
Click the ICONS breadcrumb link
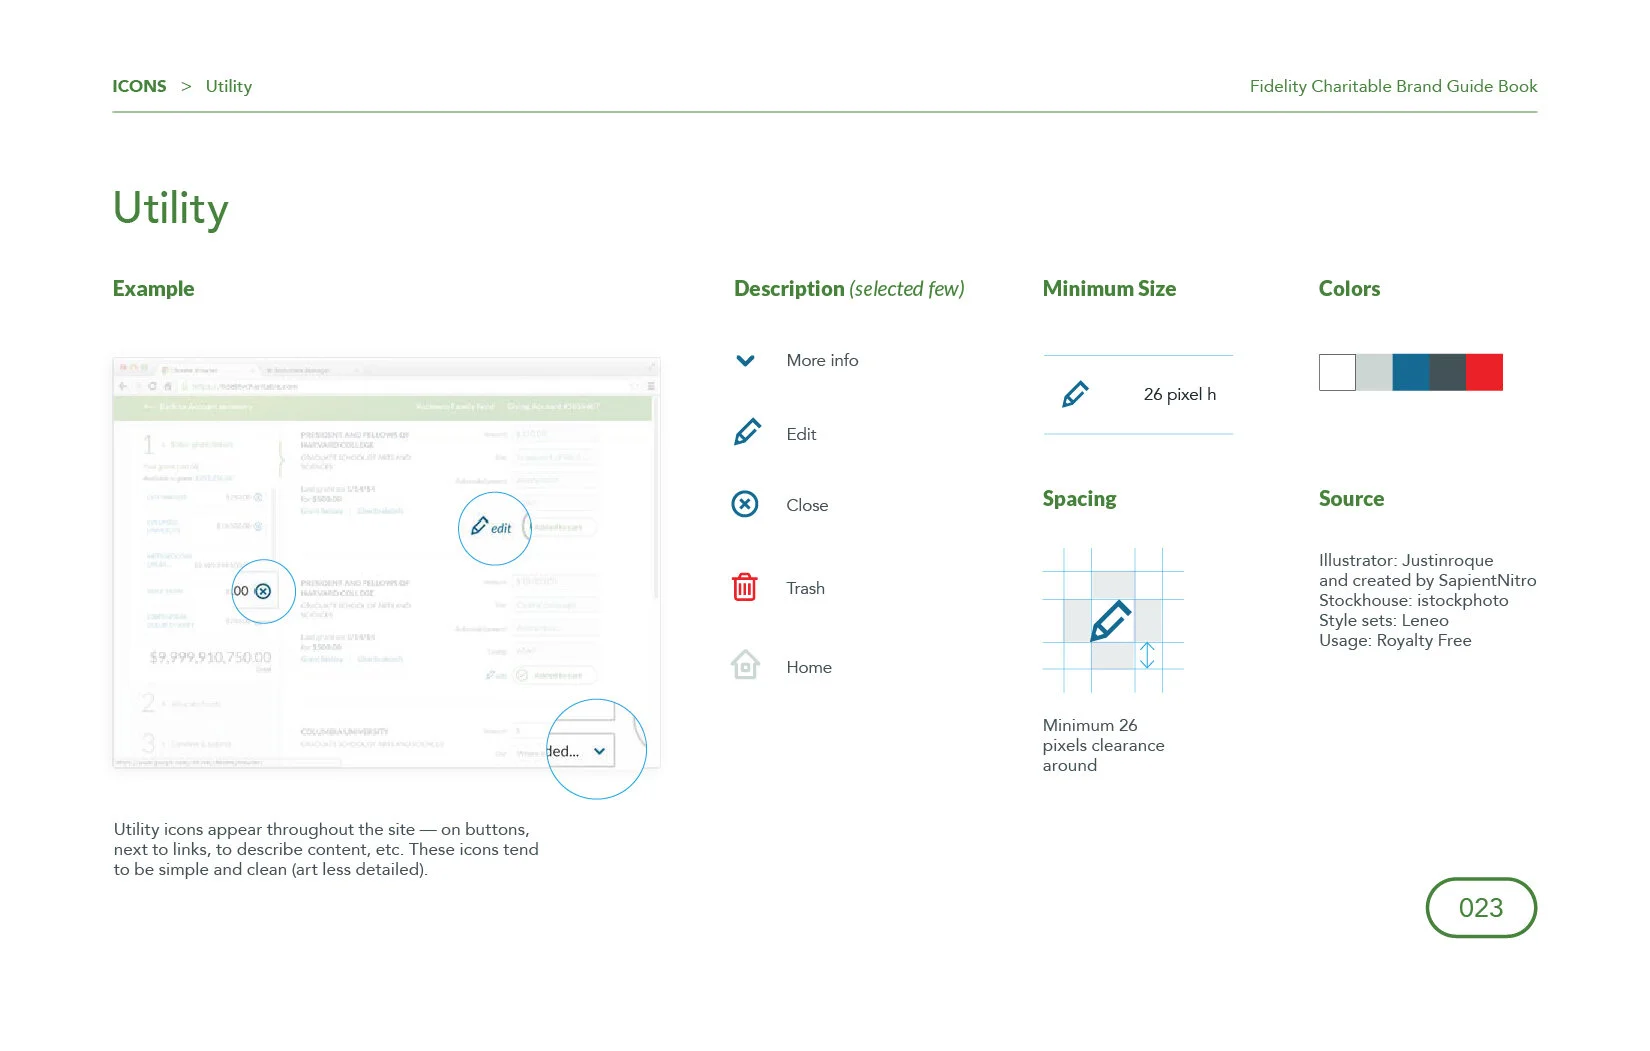coord(139,86)
